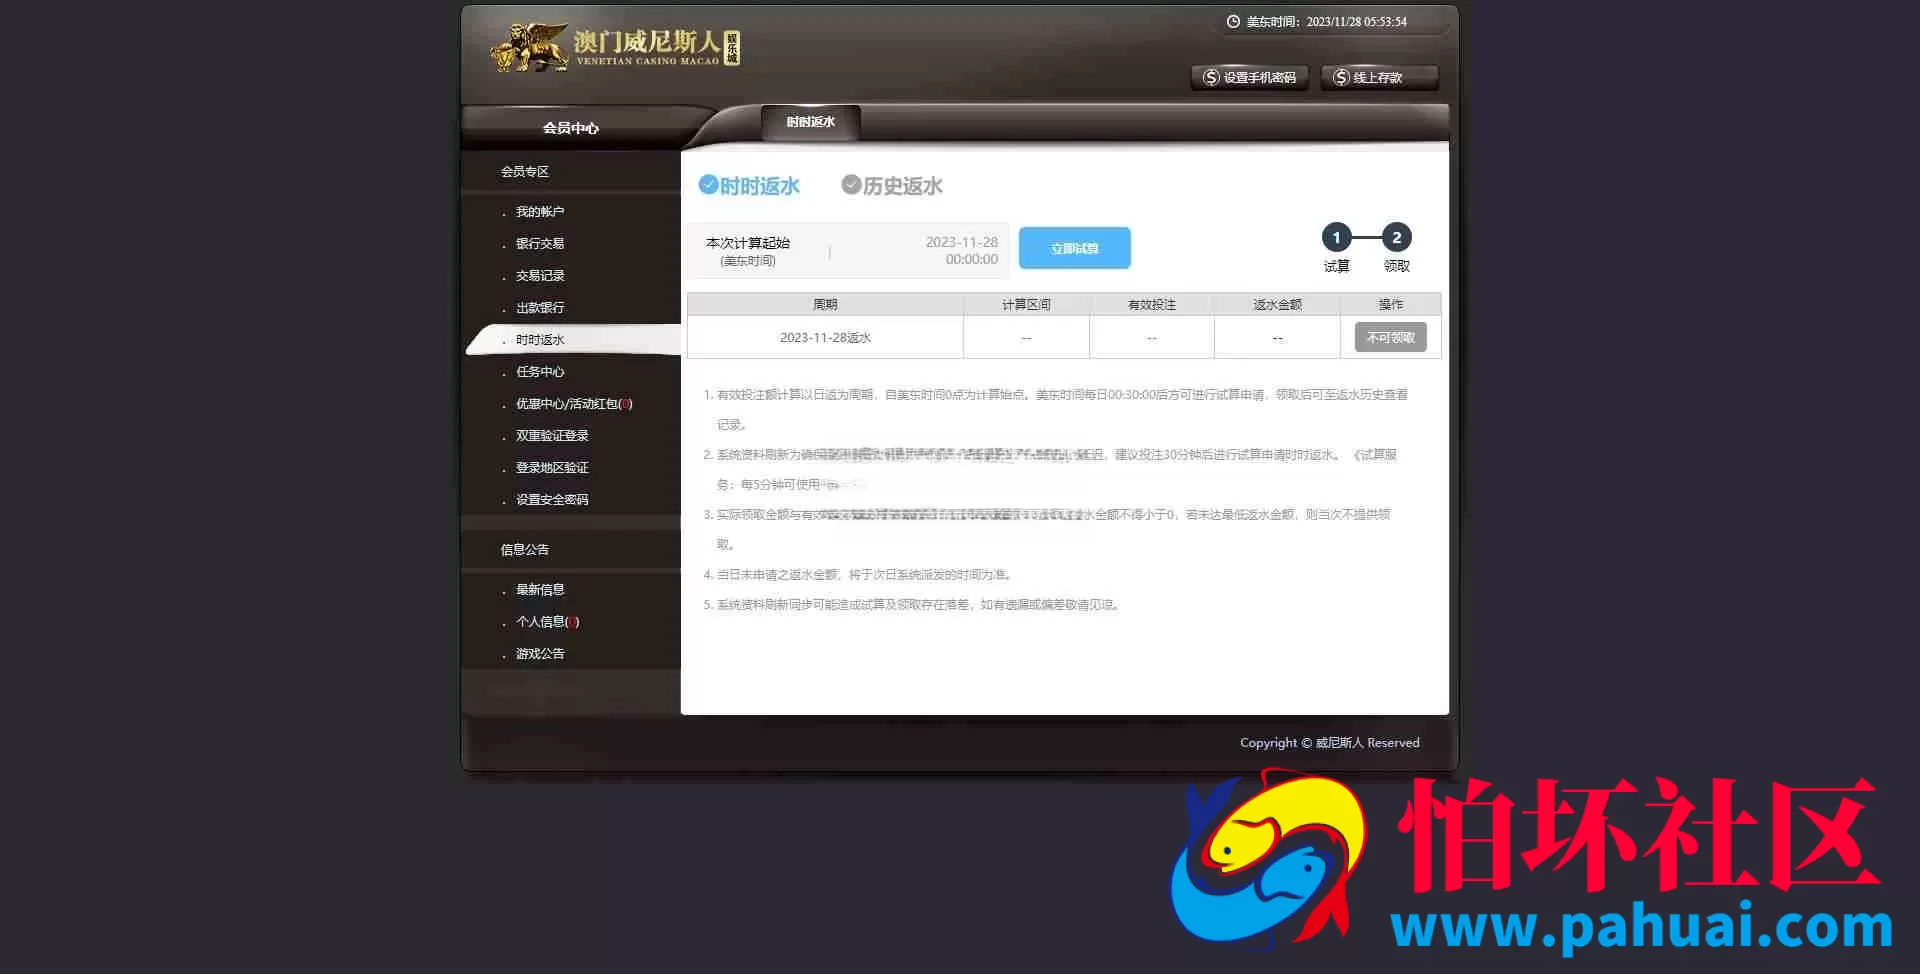
Task: Click the Copyright 威尼斯人 Reserved text
Action: pyautogui.click(x=1329, y=743)
